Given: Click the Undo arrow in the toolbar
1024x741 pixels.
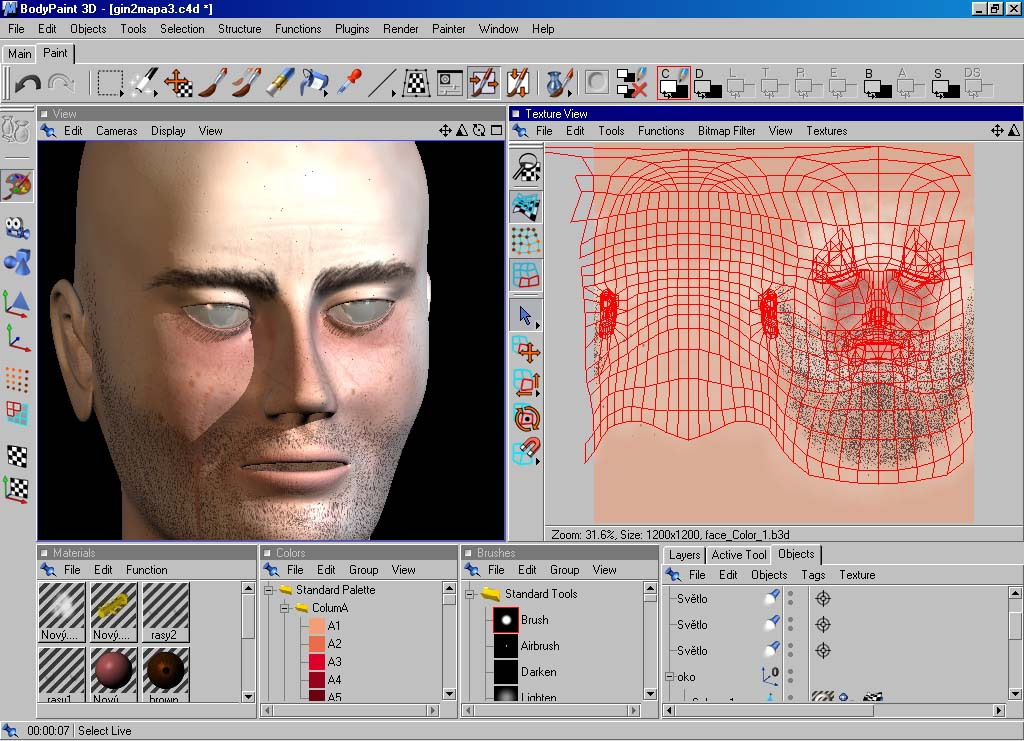Looking at the screenshot, I should click(x=27, y=84).
